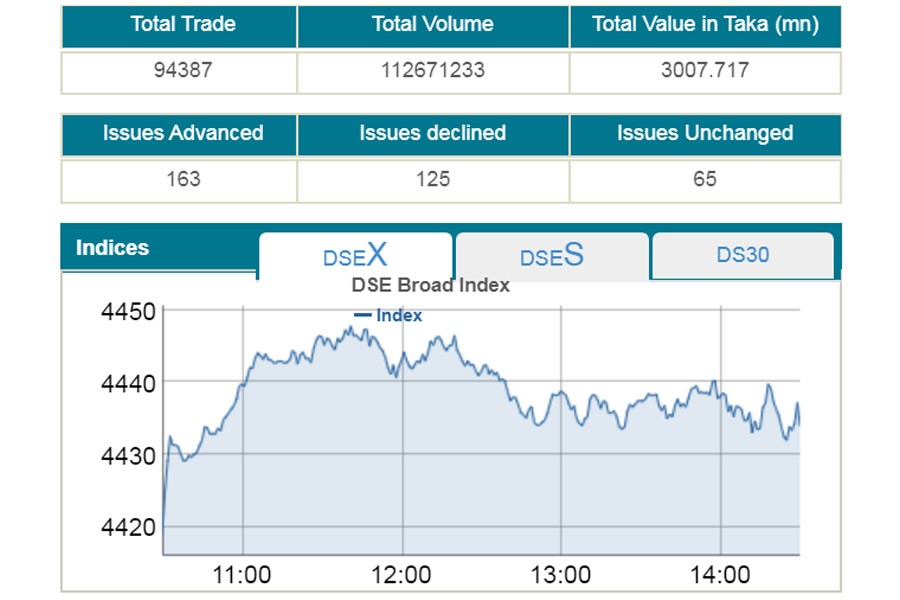The height and width of the screenshot is (600, 900).
Task: Open the DSES index tab
Action: click(552, 256)
